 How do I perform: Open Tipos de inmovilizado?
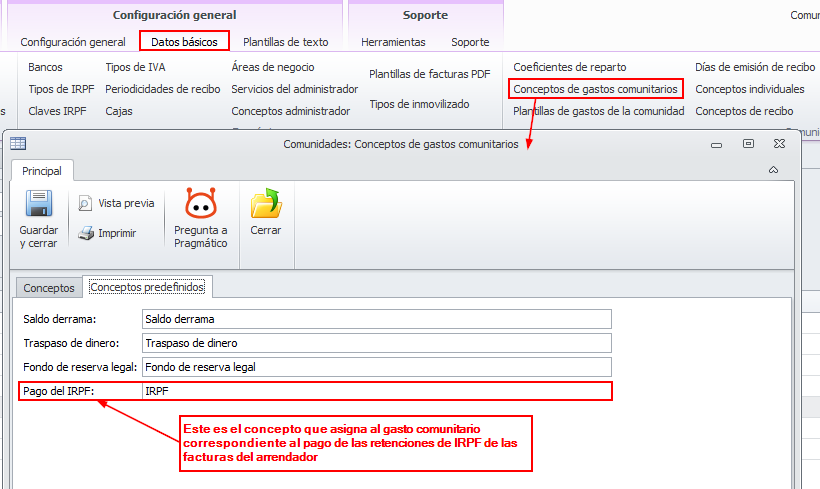click(419, 104)
